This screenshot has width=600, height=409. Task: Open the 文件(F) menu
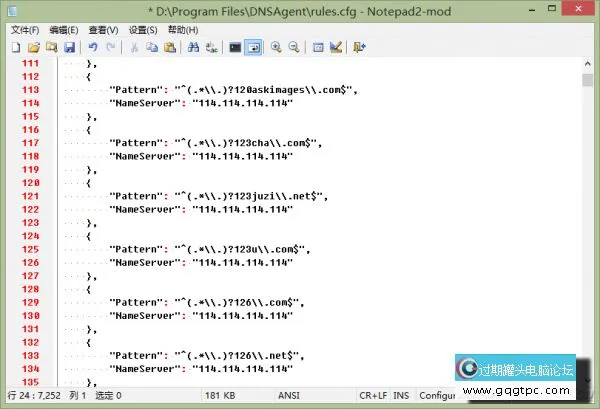25,30
